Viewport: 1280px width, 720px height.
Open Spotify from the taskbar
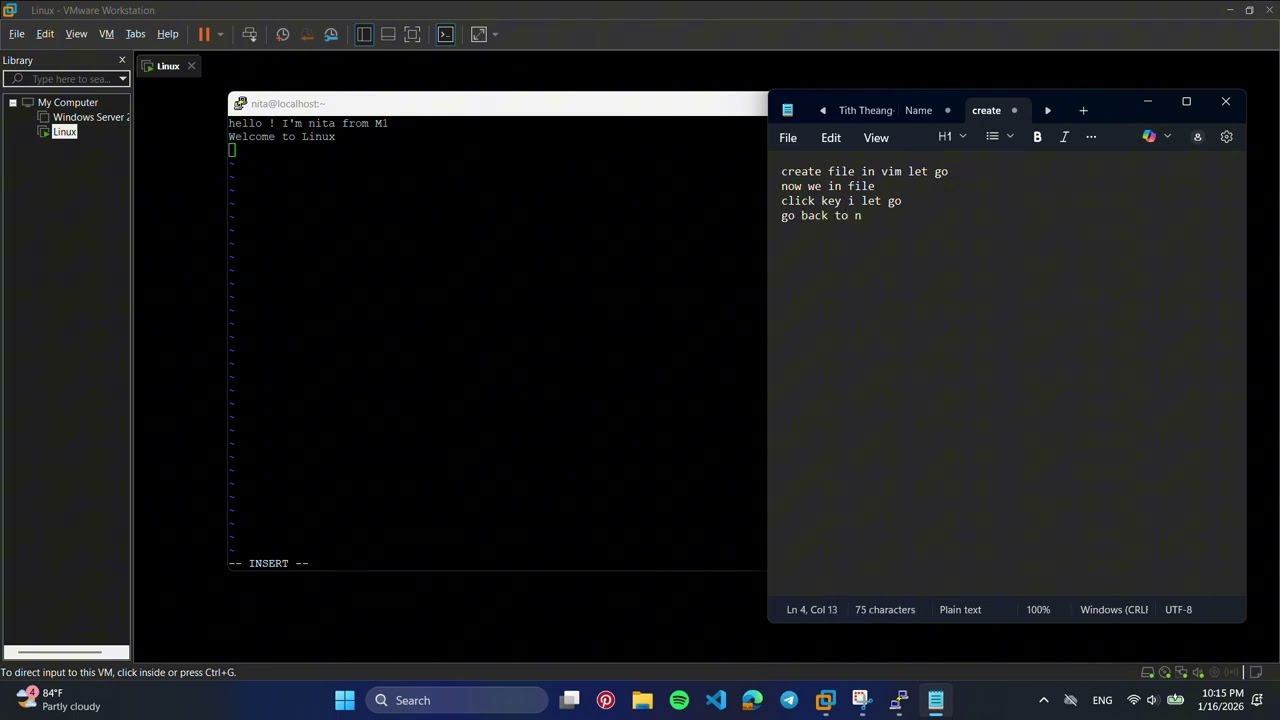pyautogui.click(x=679, y=700)
